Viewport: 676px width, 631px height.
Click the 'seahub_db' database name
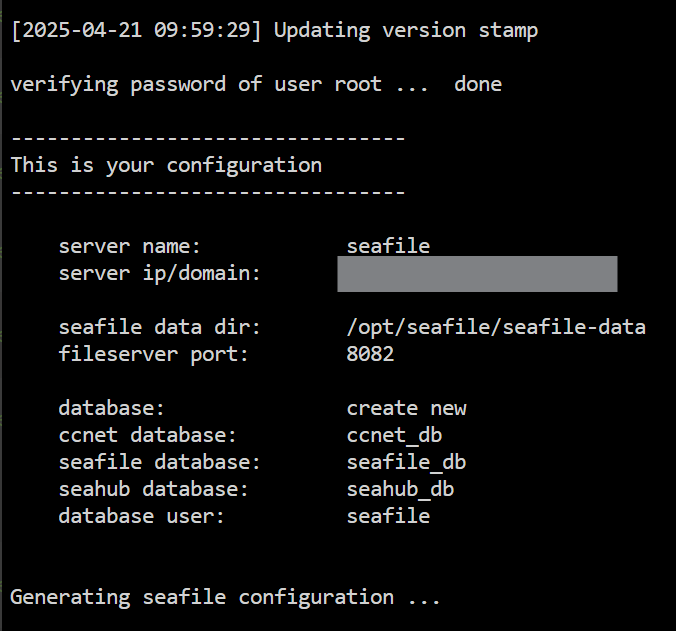coord(400,489)
